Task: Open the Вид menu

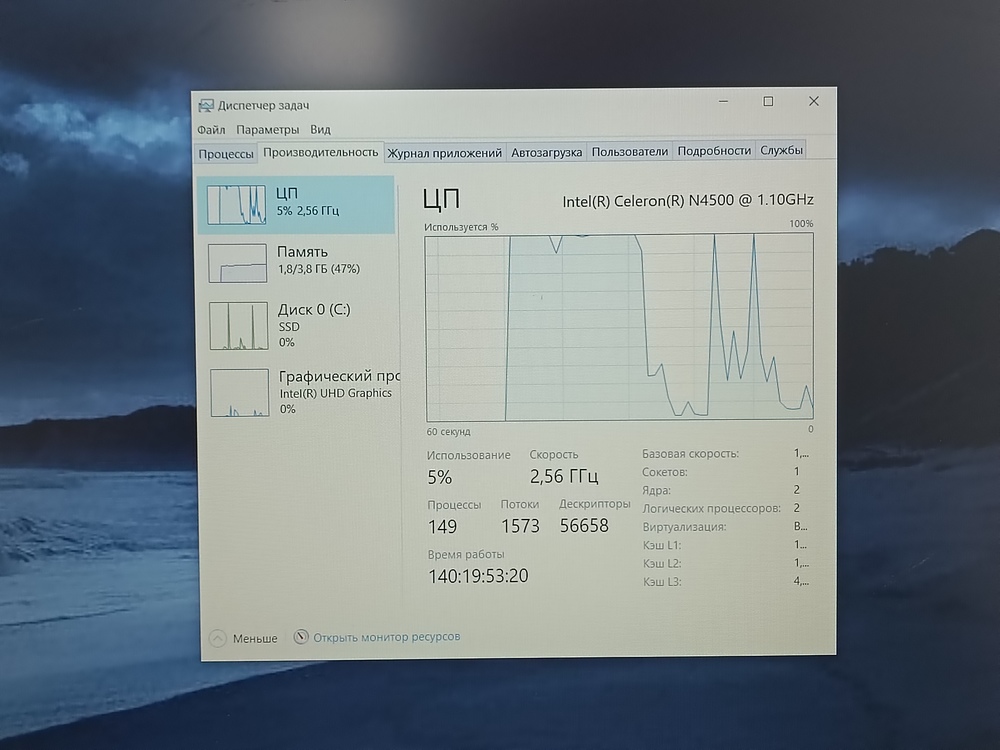Action: (320, 130)
